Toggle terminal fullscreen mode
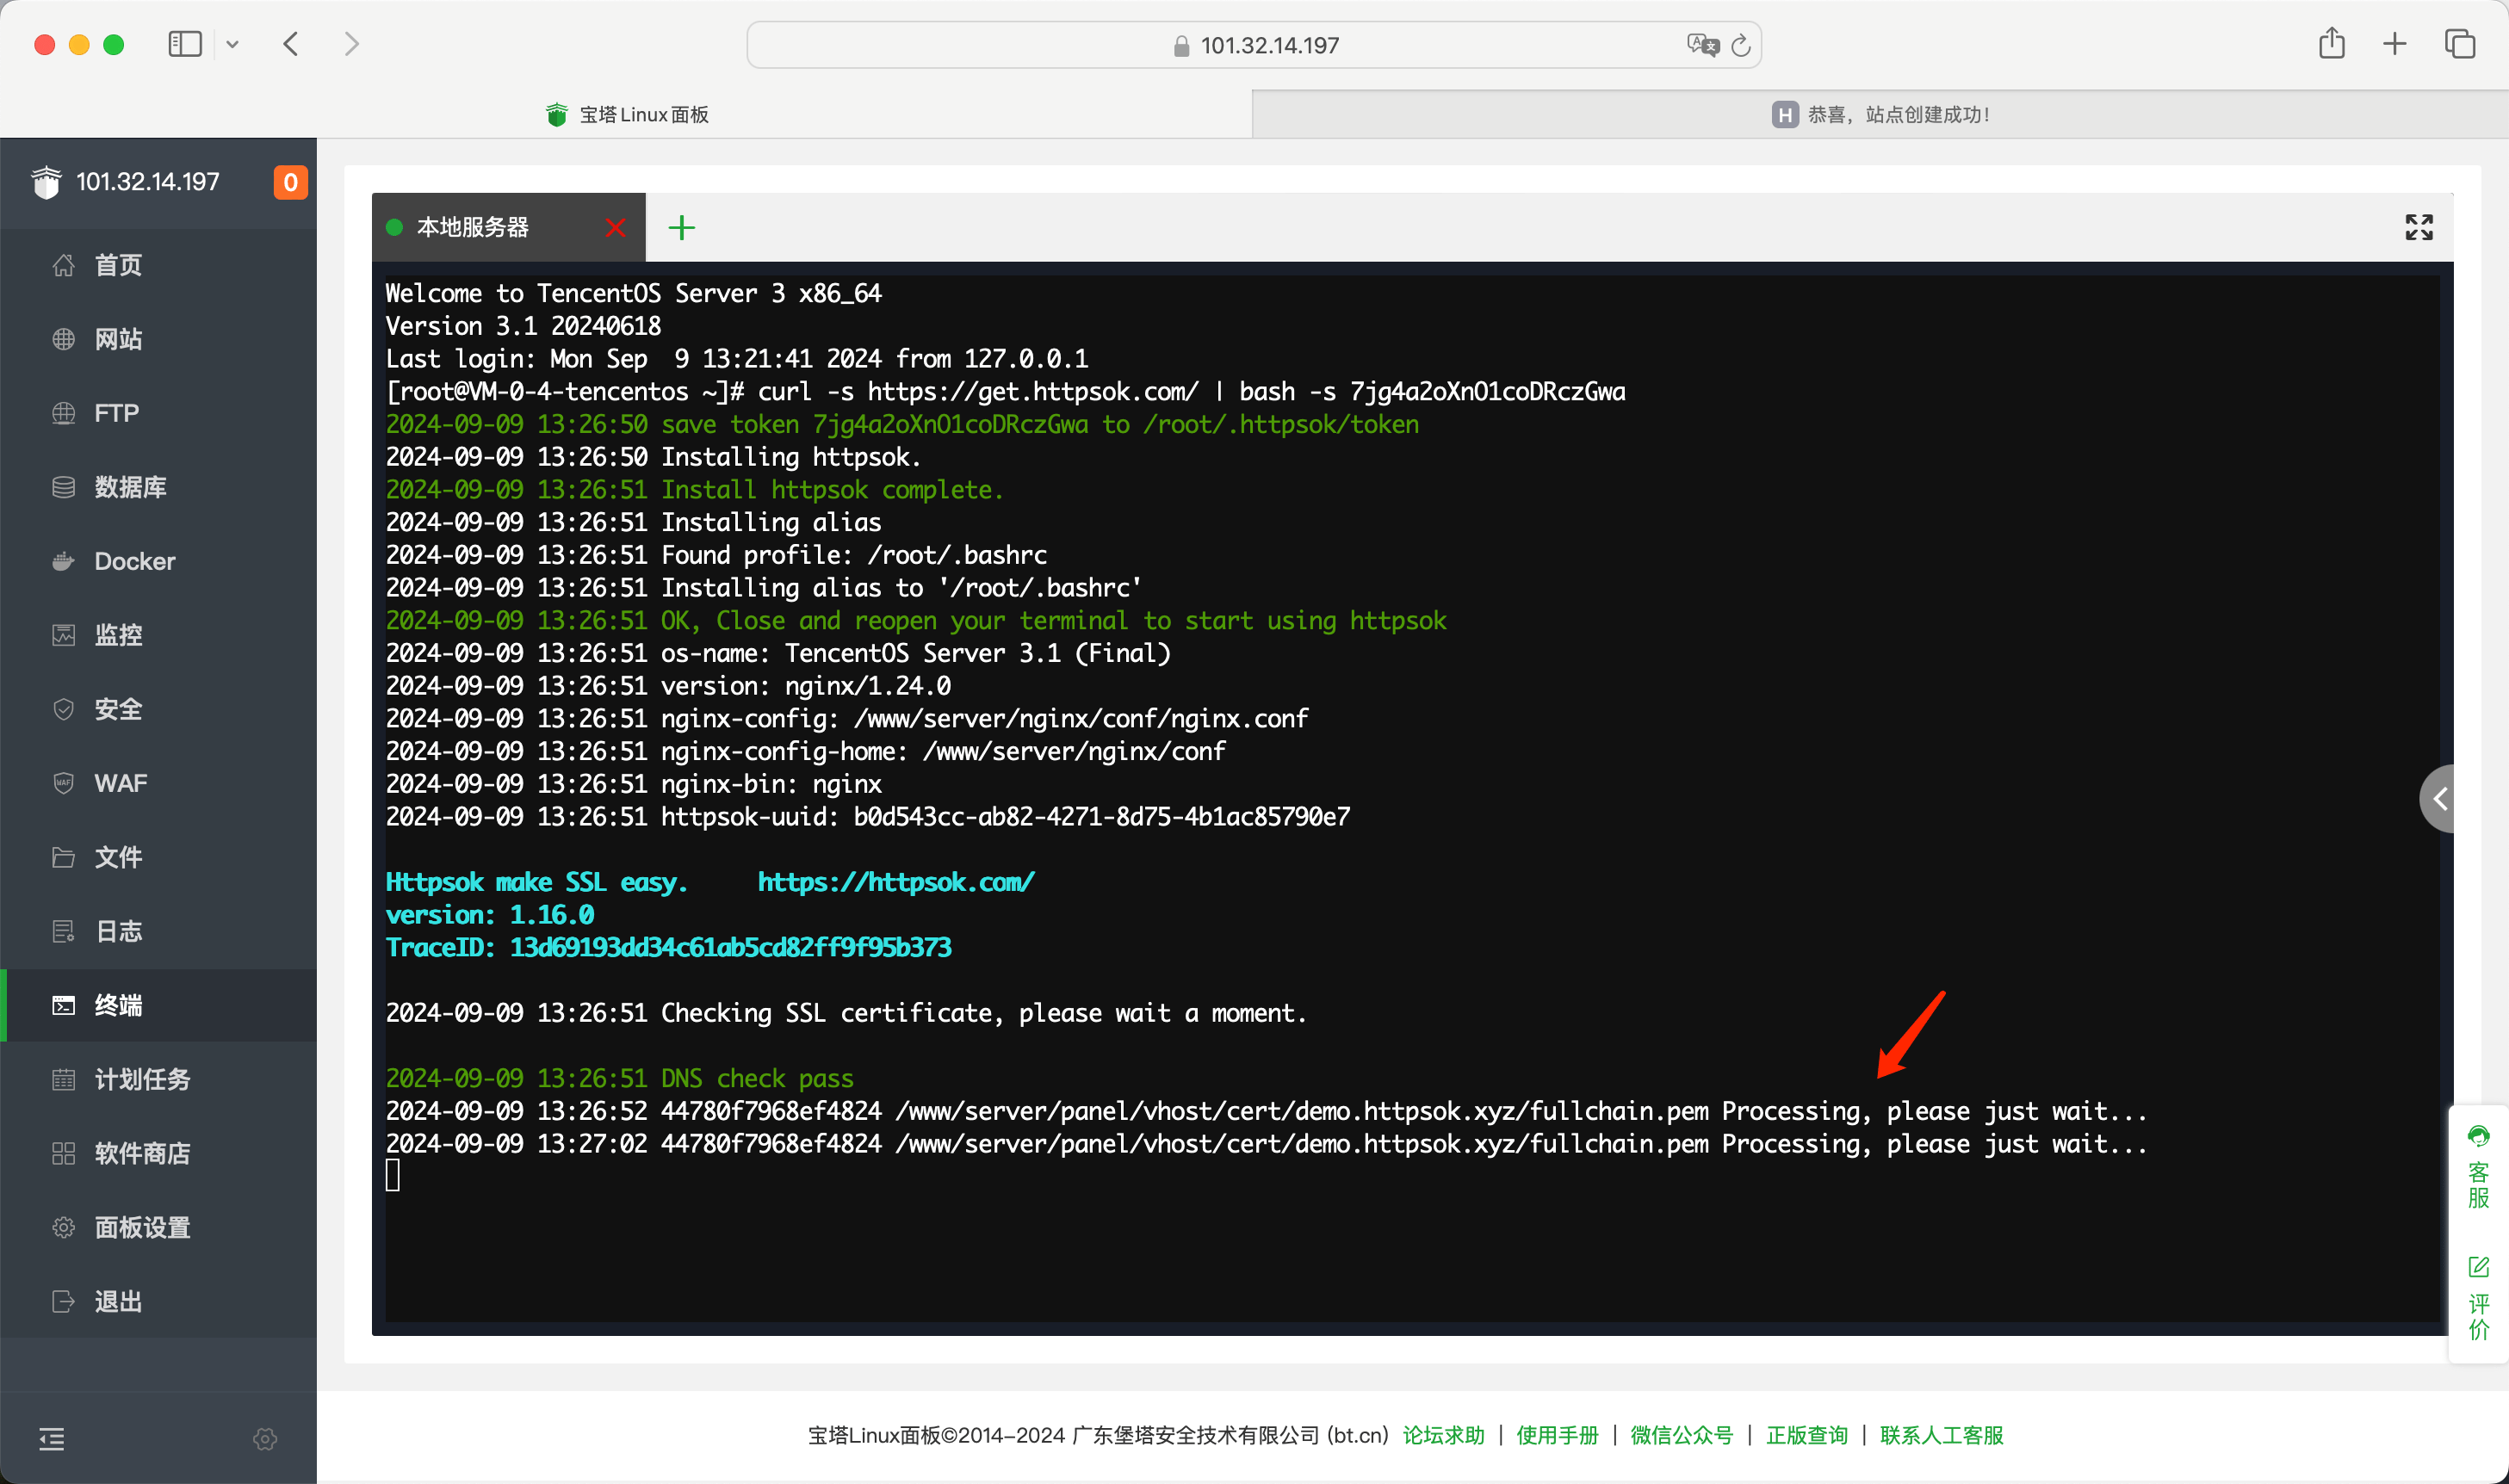The width and height of the screenshot is (2509, 1484). pos(2419,227)
